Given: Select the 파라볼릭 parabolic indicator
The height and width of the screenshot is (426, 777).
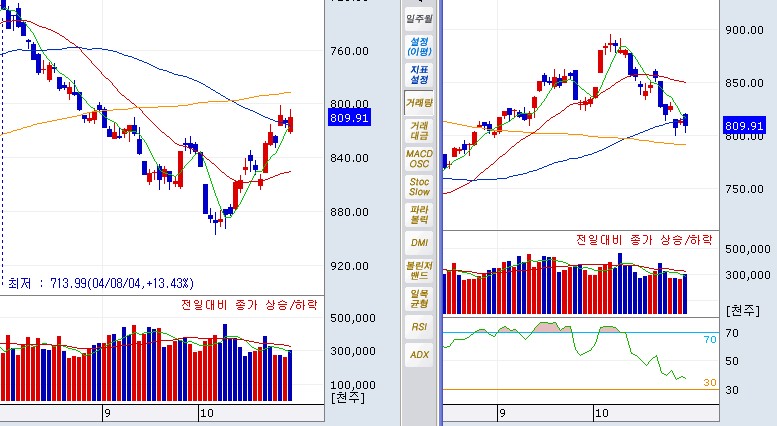Looking at the screenshot, I should [419, 214].
